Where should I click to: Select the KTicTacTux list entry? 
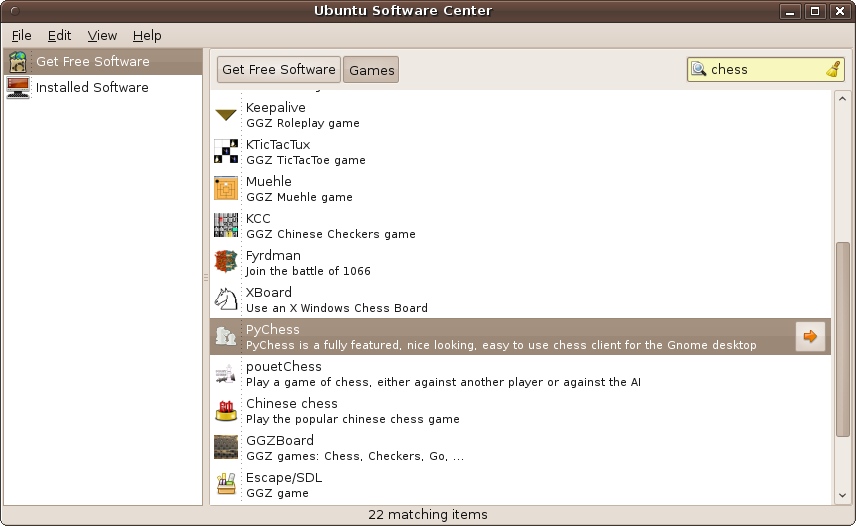520,152
